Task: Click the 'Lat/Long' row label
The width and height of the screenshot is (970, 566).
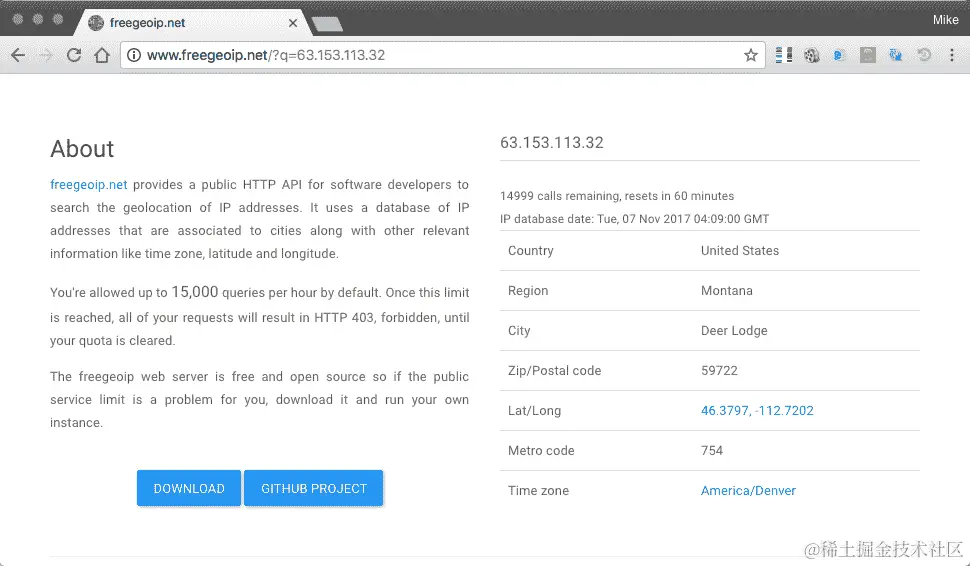Action: click(x=534, y=411)
